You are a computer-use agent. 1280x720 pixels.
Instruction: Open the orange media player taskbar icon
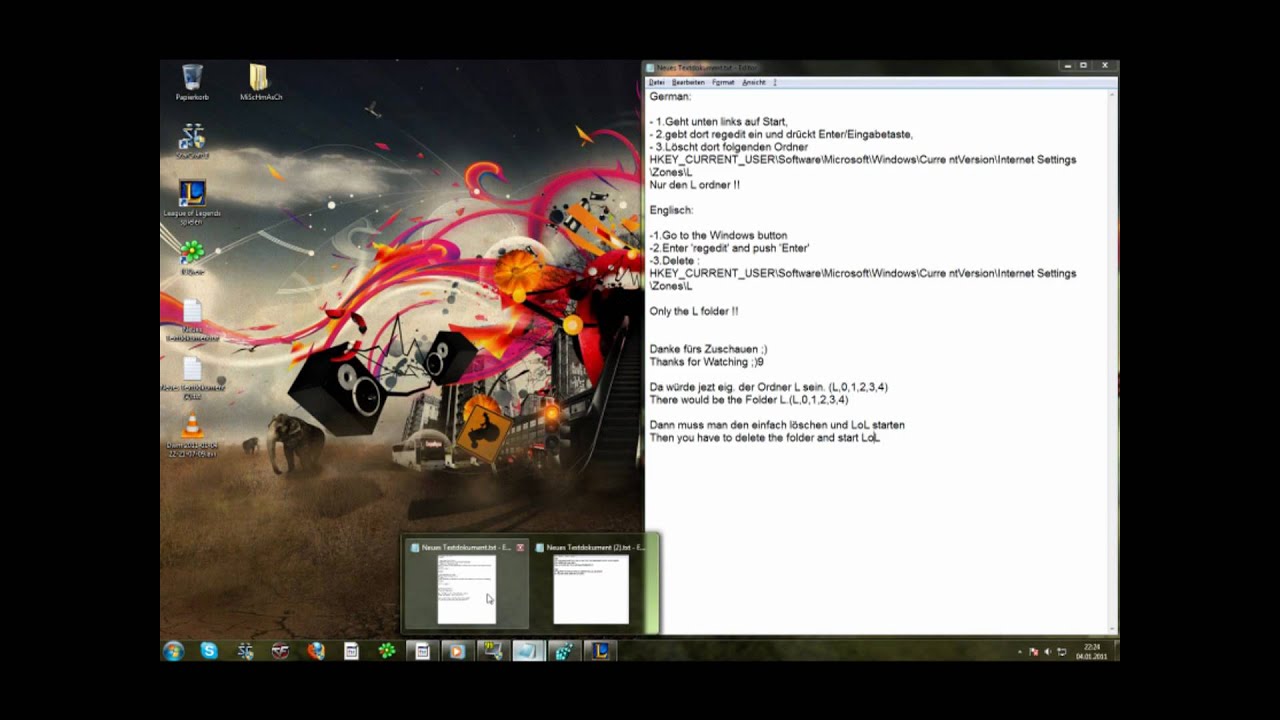tap(457, 651)
